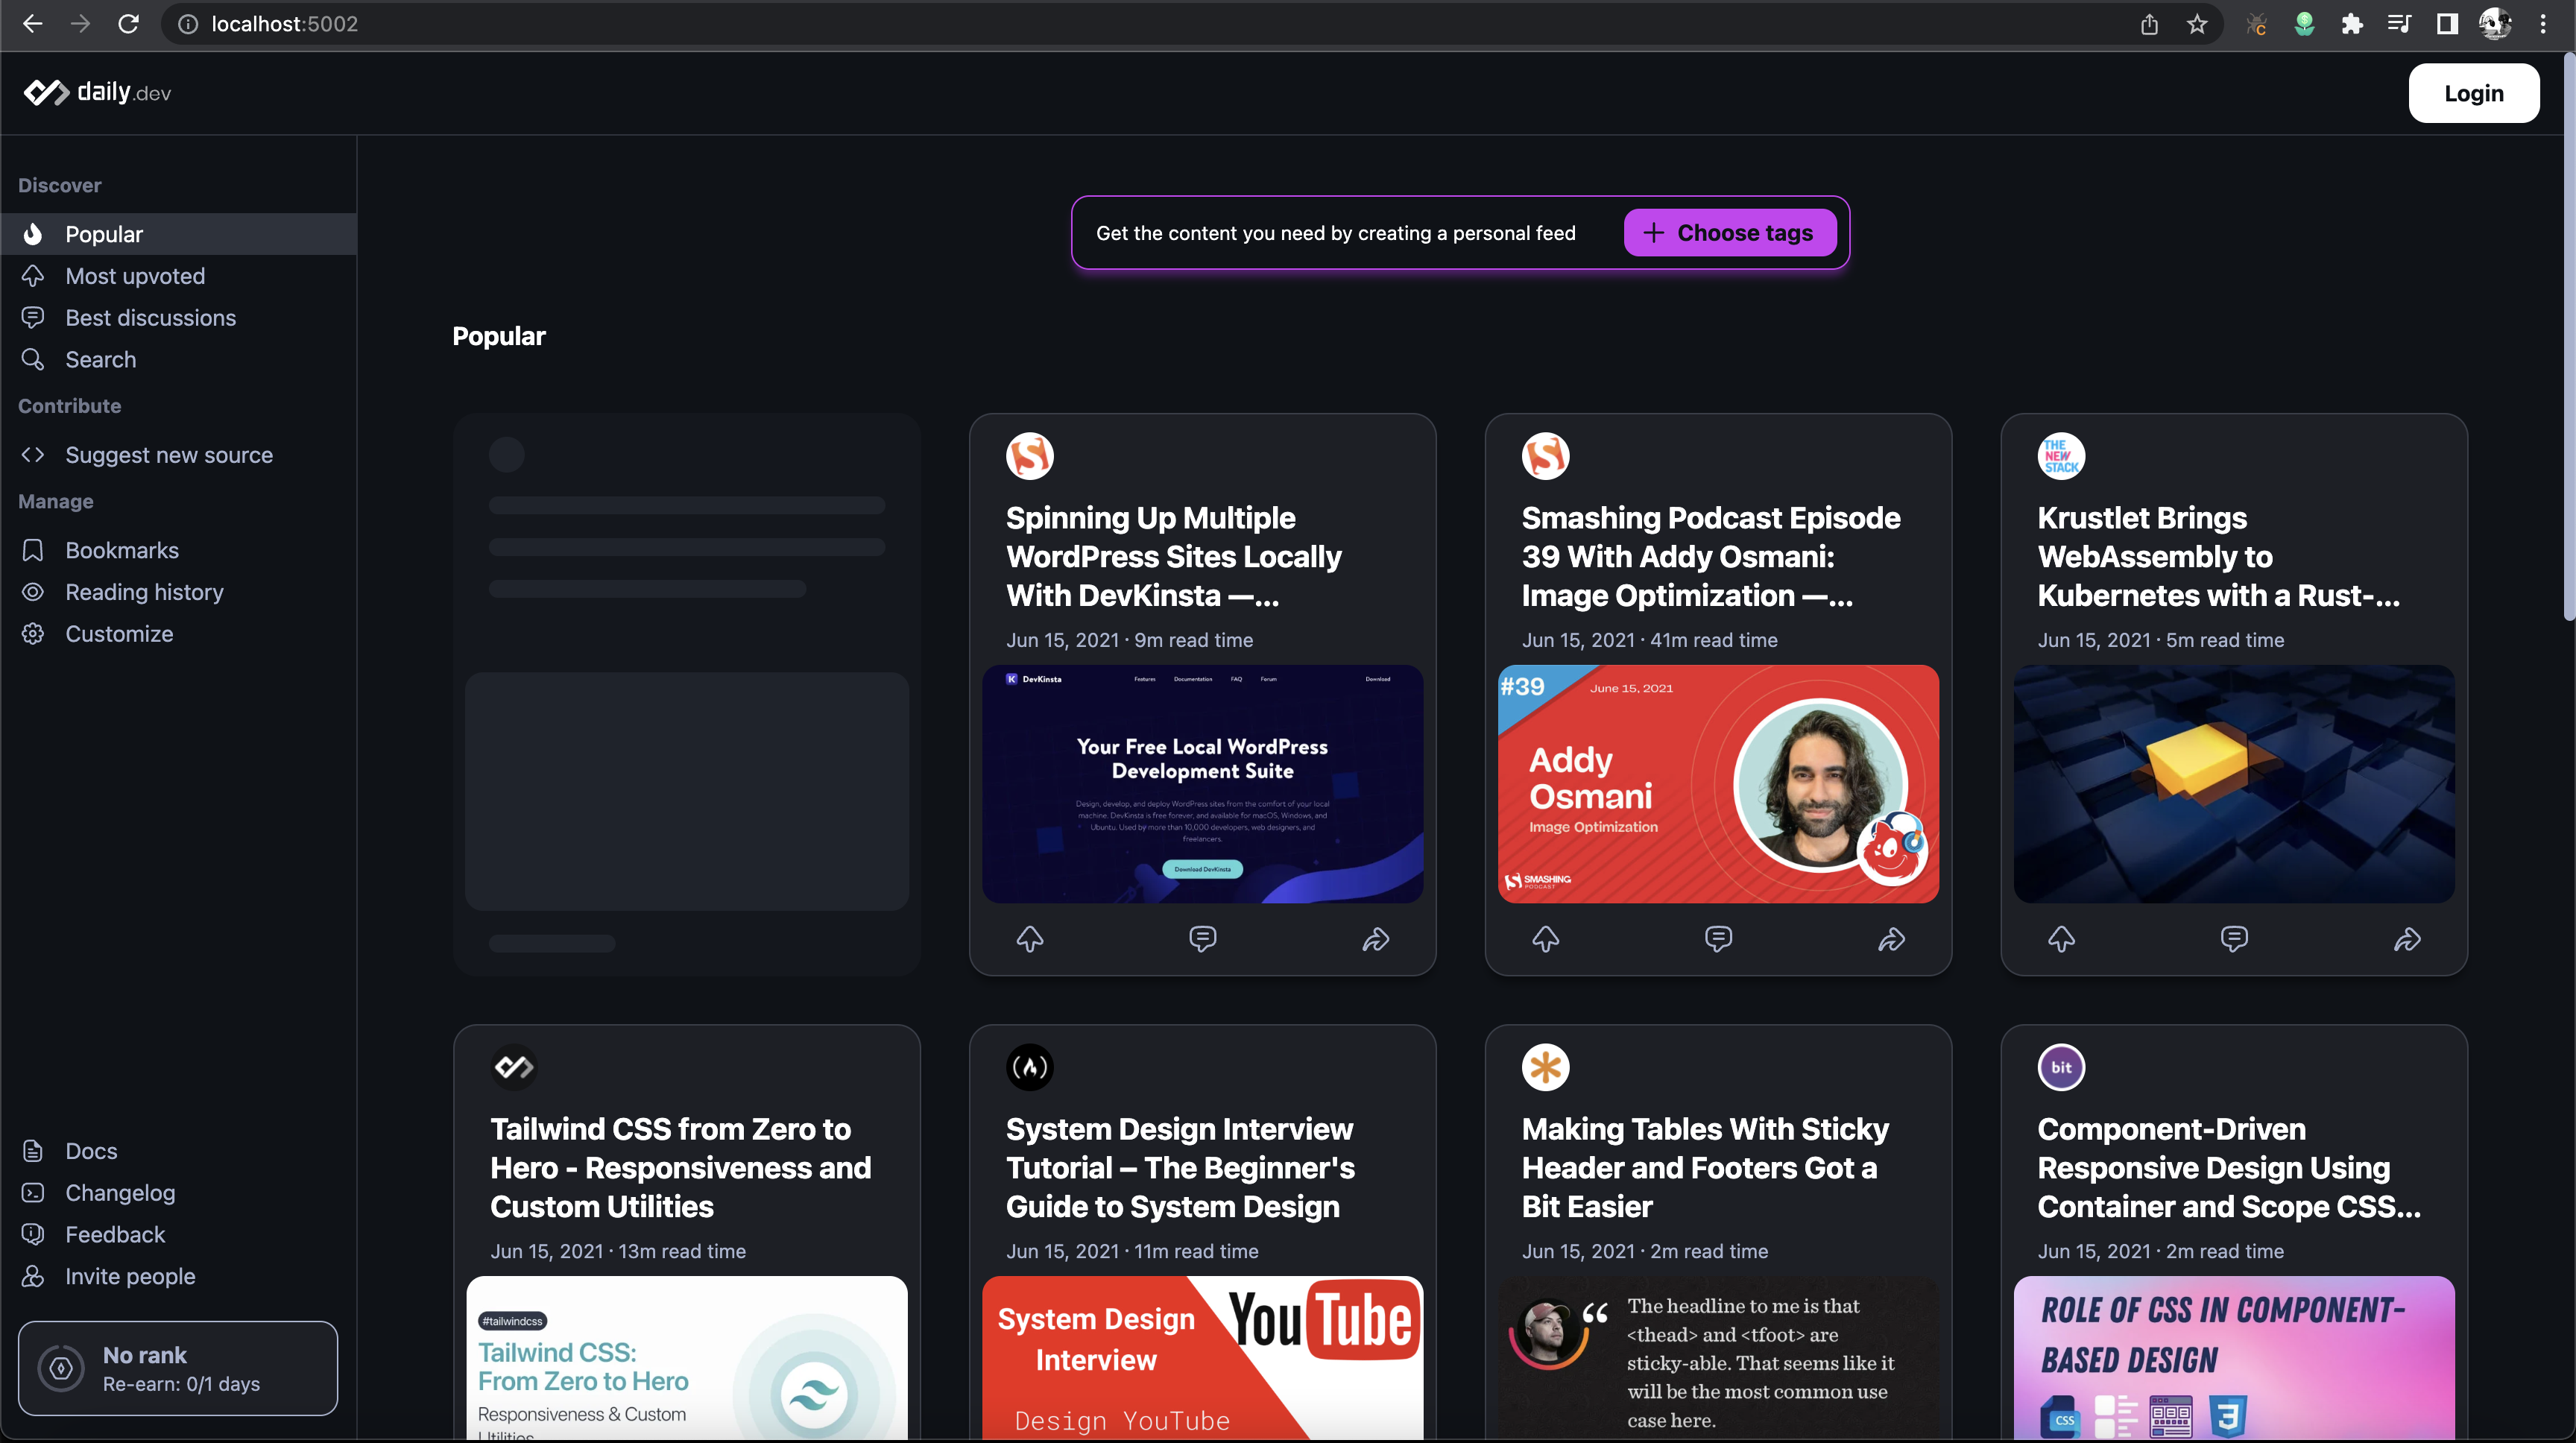
Task: Open the Customize settings sidebar item
Action: [119, 634]
